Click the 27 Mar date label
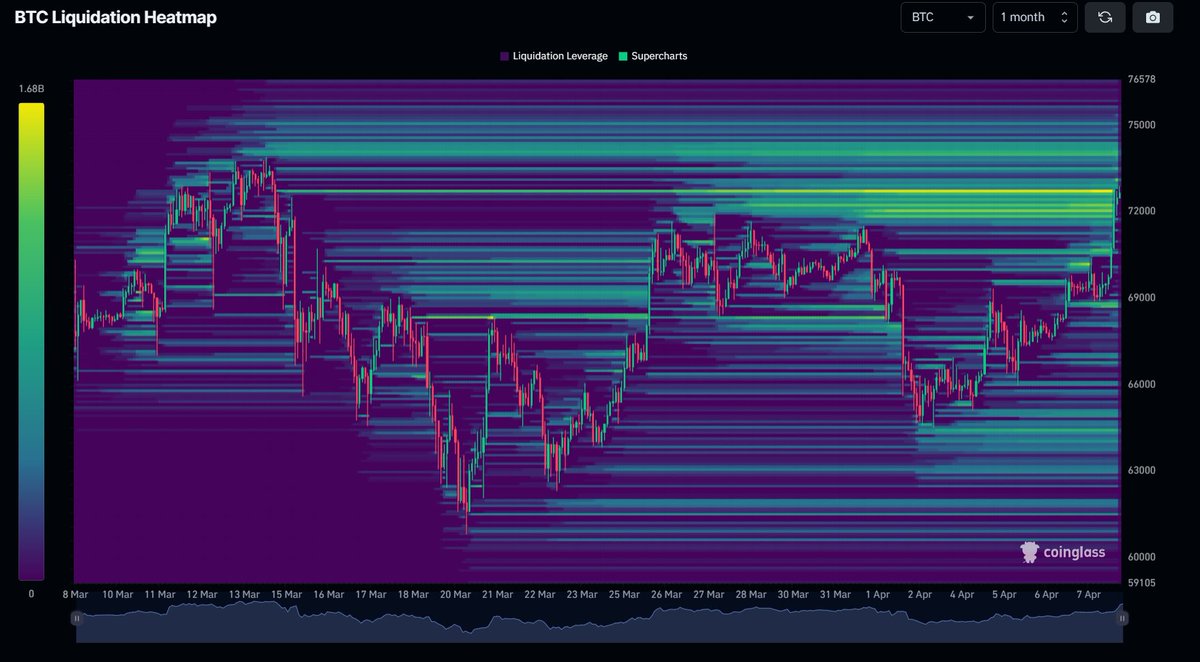The width and height of the screenshot is (1200, 662). click(x=708, y=594)
